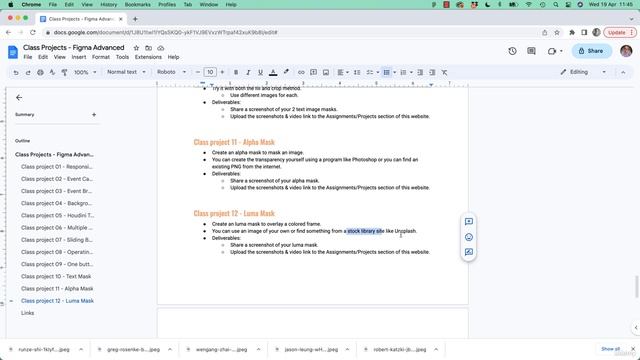Open the Extensions menu

[x=148, y=57]
